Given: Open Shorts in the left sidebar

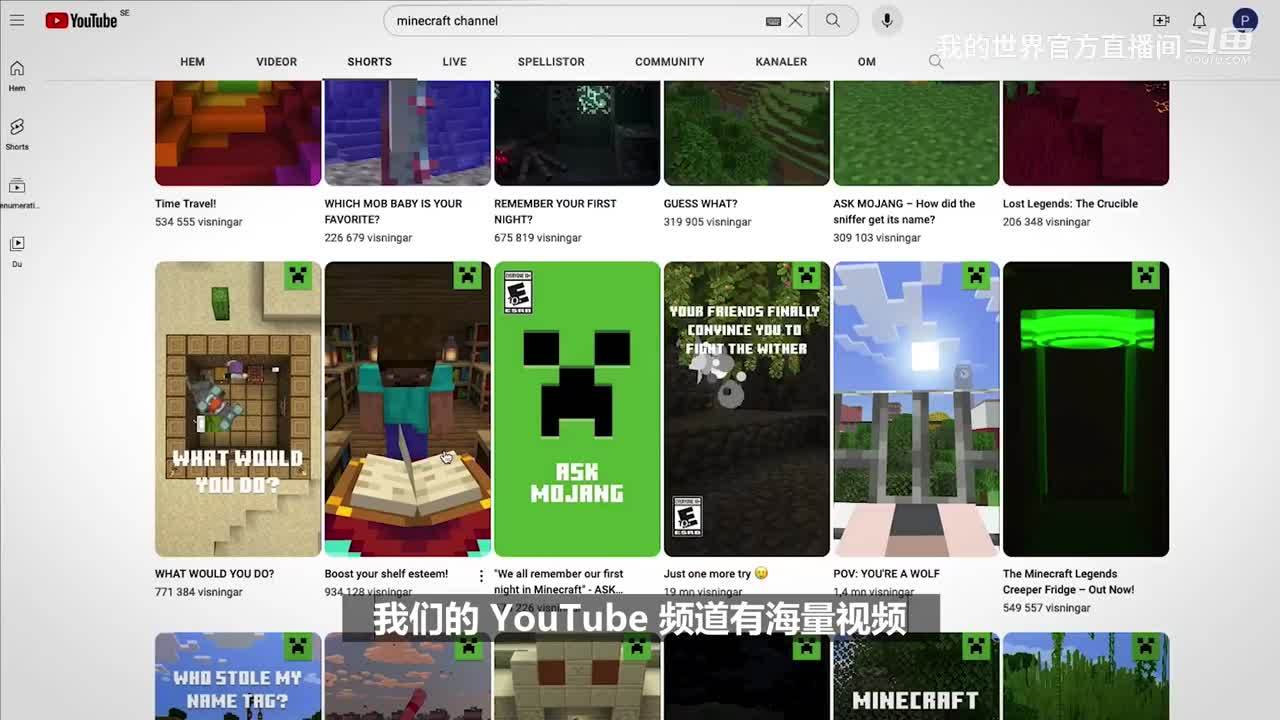Looking at the screenshot, I should tap(17, 134).
